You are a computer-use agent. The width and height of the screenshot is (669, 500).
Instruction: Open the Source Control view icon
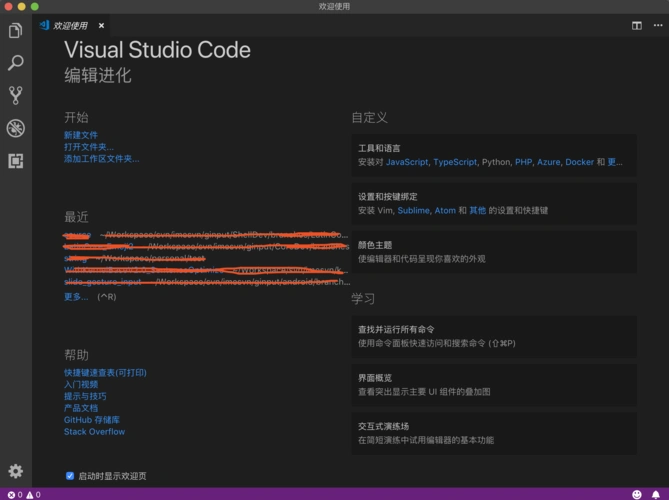15,96
